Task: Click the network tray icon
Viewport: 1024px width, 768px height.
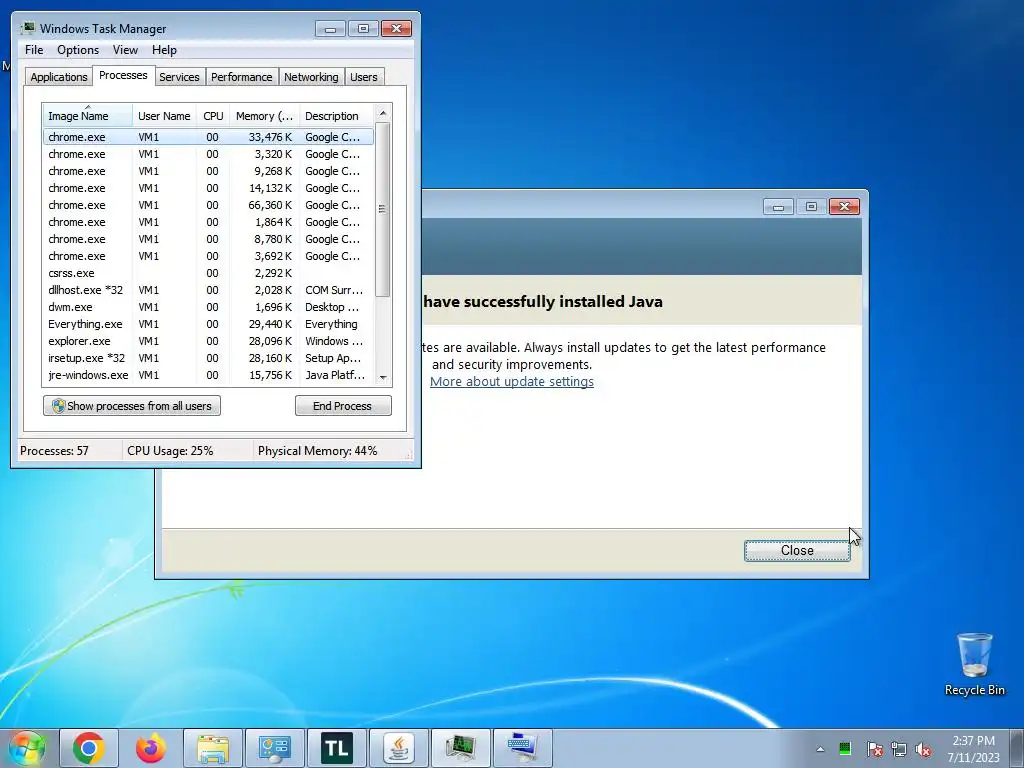Action: coord(899,749)
